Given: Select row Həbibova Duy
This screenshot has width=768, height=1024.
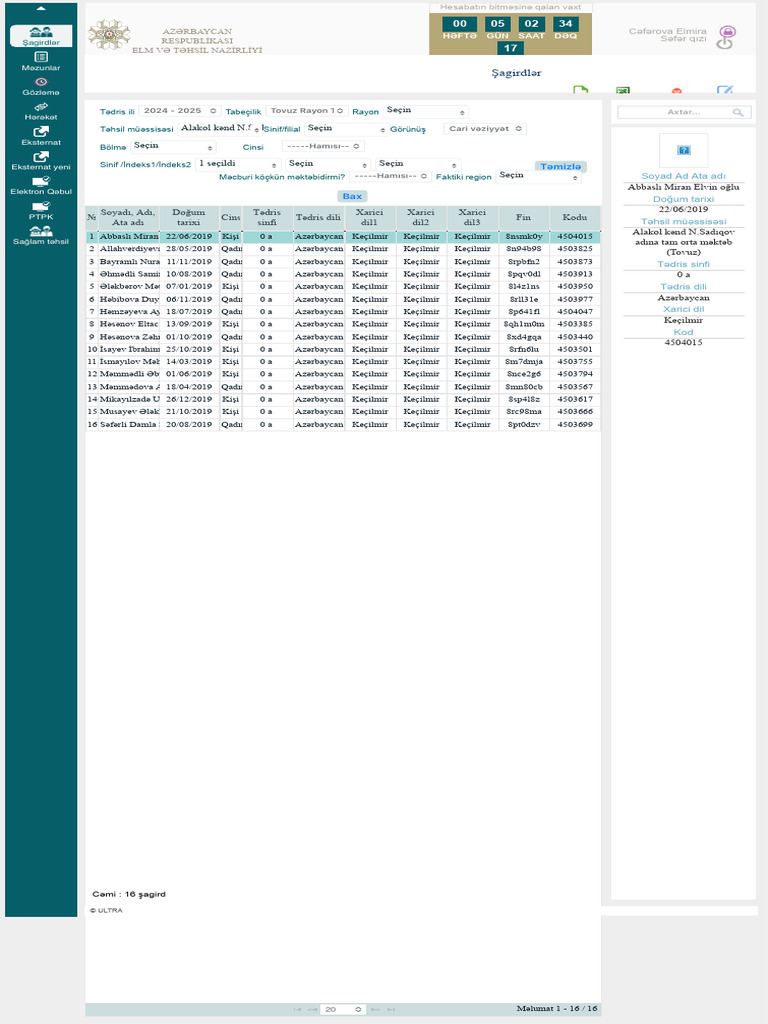Looking at the screenshot, I should (x=343, y=299).
